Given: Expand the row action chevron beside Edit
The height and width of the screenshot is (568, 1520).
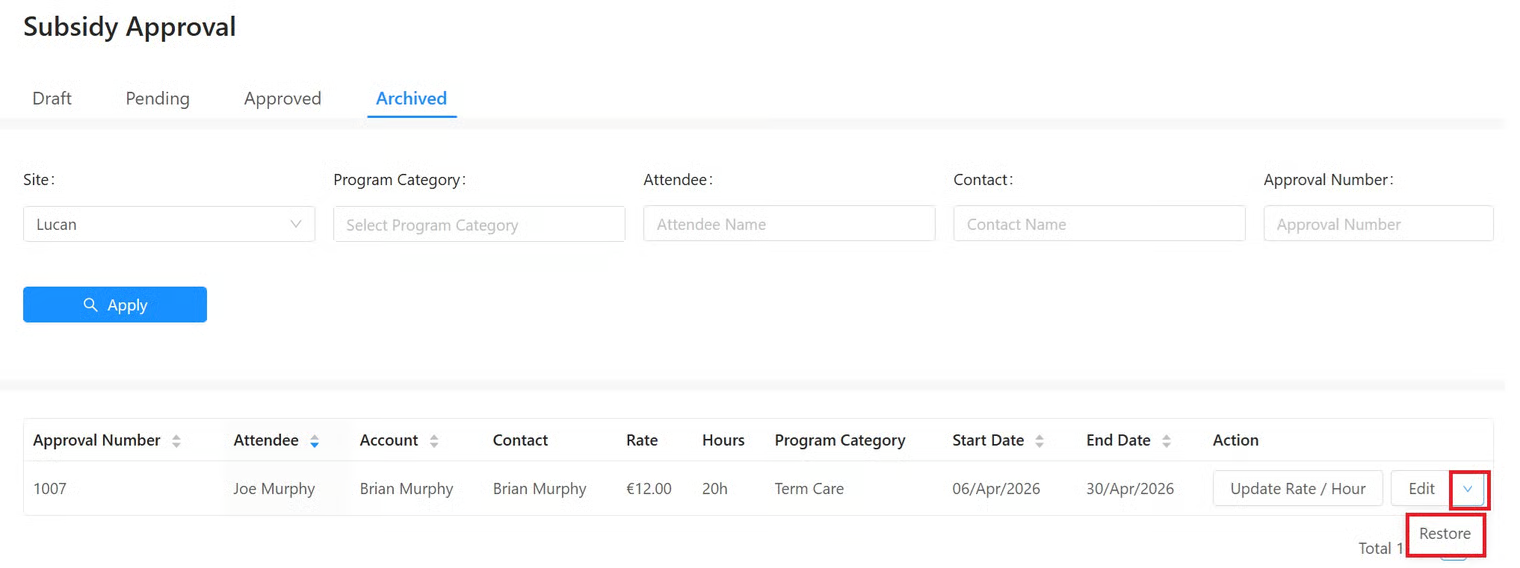Looking at the screenshot, I should click(x=1467, y=489).
